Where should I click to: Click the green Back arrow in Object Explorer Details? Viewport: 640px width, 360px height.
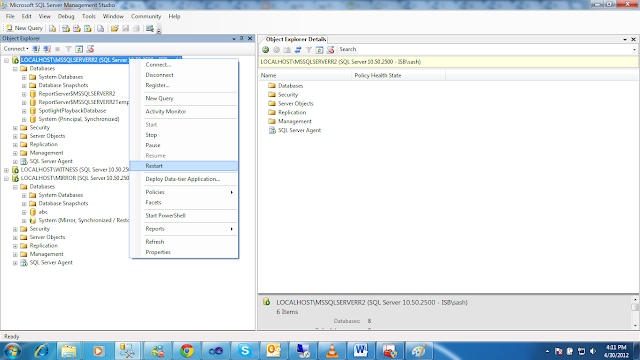(266, 50)
